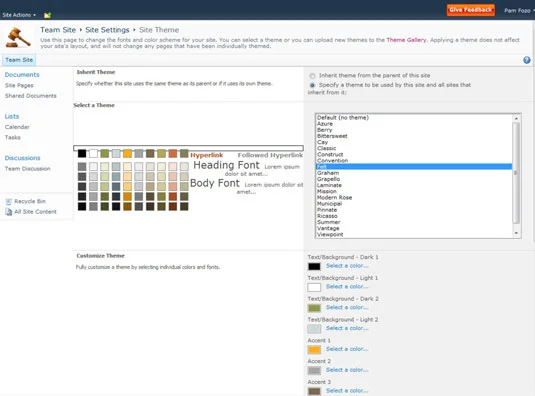
Task: Select a color for Accent 1
Action: (x=347, y=349)
